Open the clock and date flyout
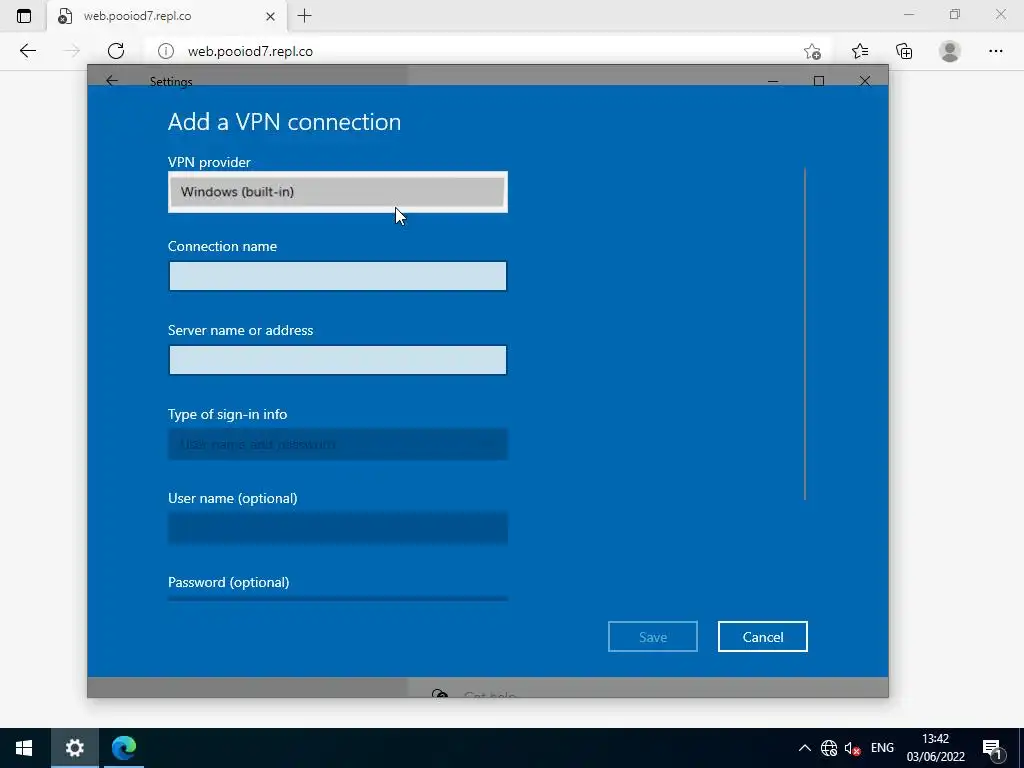This screenshot has width=1024, height=768. pos(935,748)
